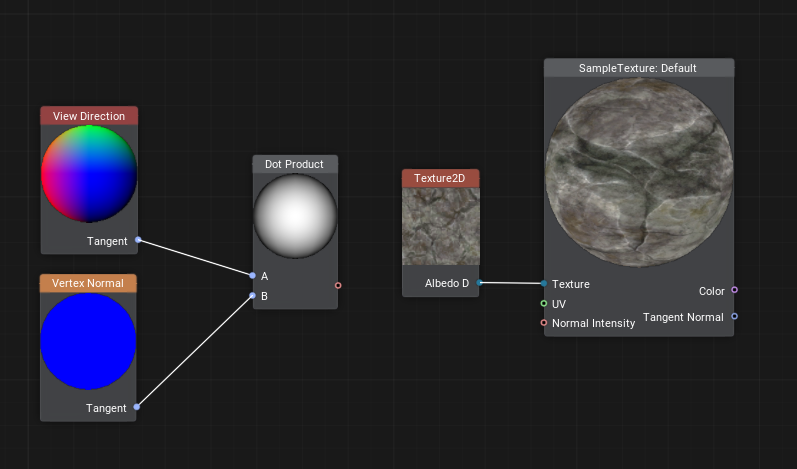Select the Dot Product node header

point(295,164)
